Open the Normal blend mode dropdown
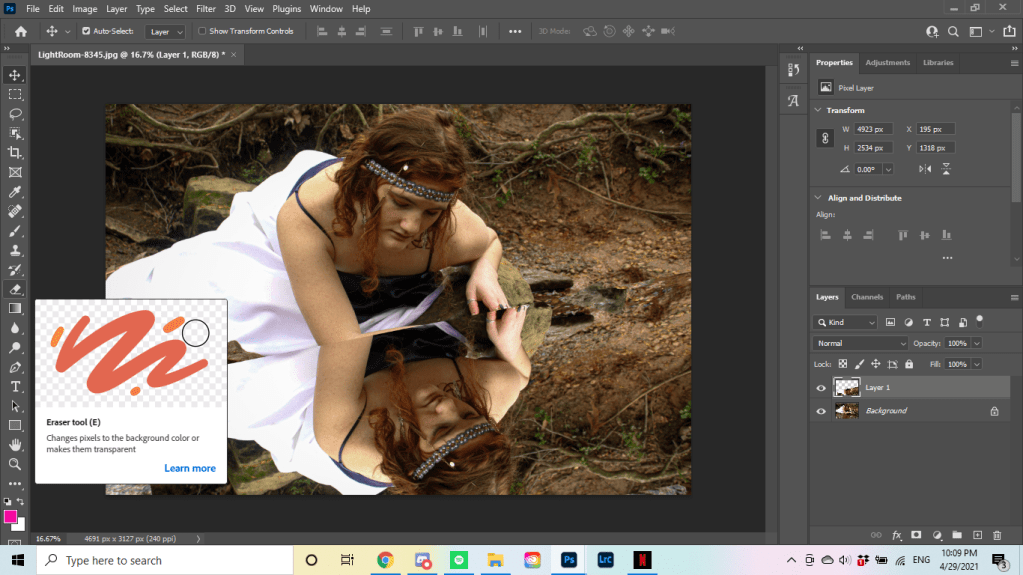 [861, 343]
